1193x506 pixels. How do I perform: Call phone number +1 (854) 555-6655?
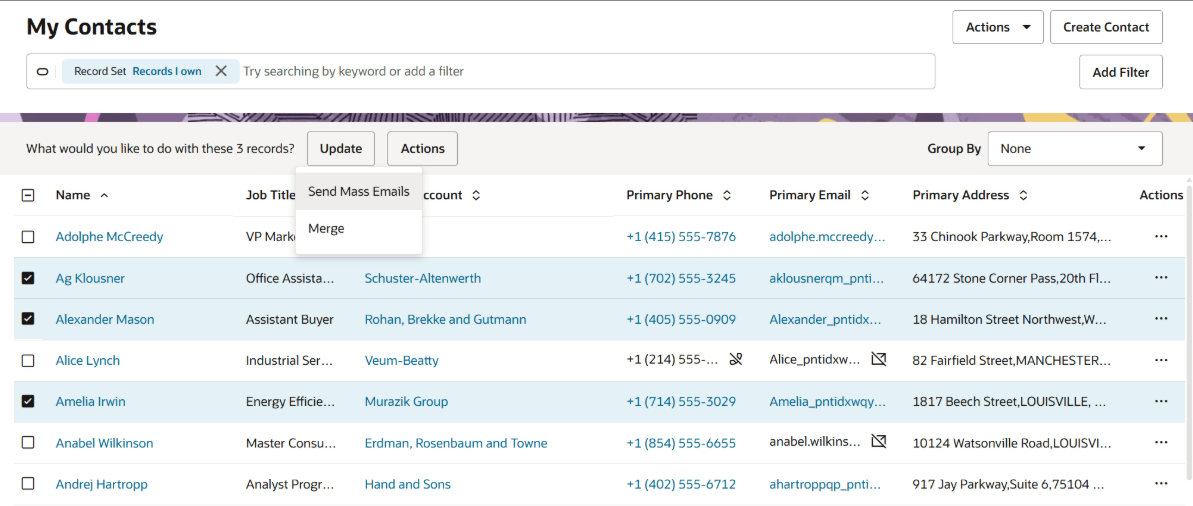click(681, 442)
